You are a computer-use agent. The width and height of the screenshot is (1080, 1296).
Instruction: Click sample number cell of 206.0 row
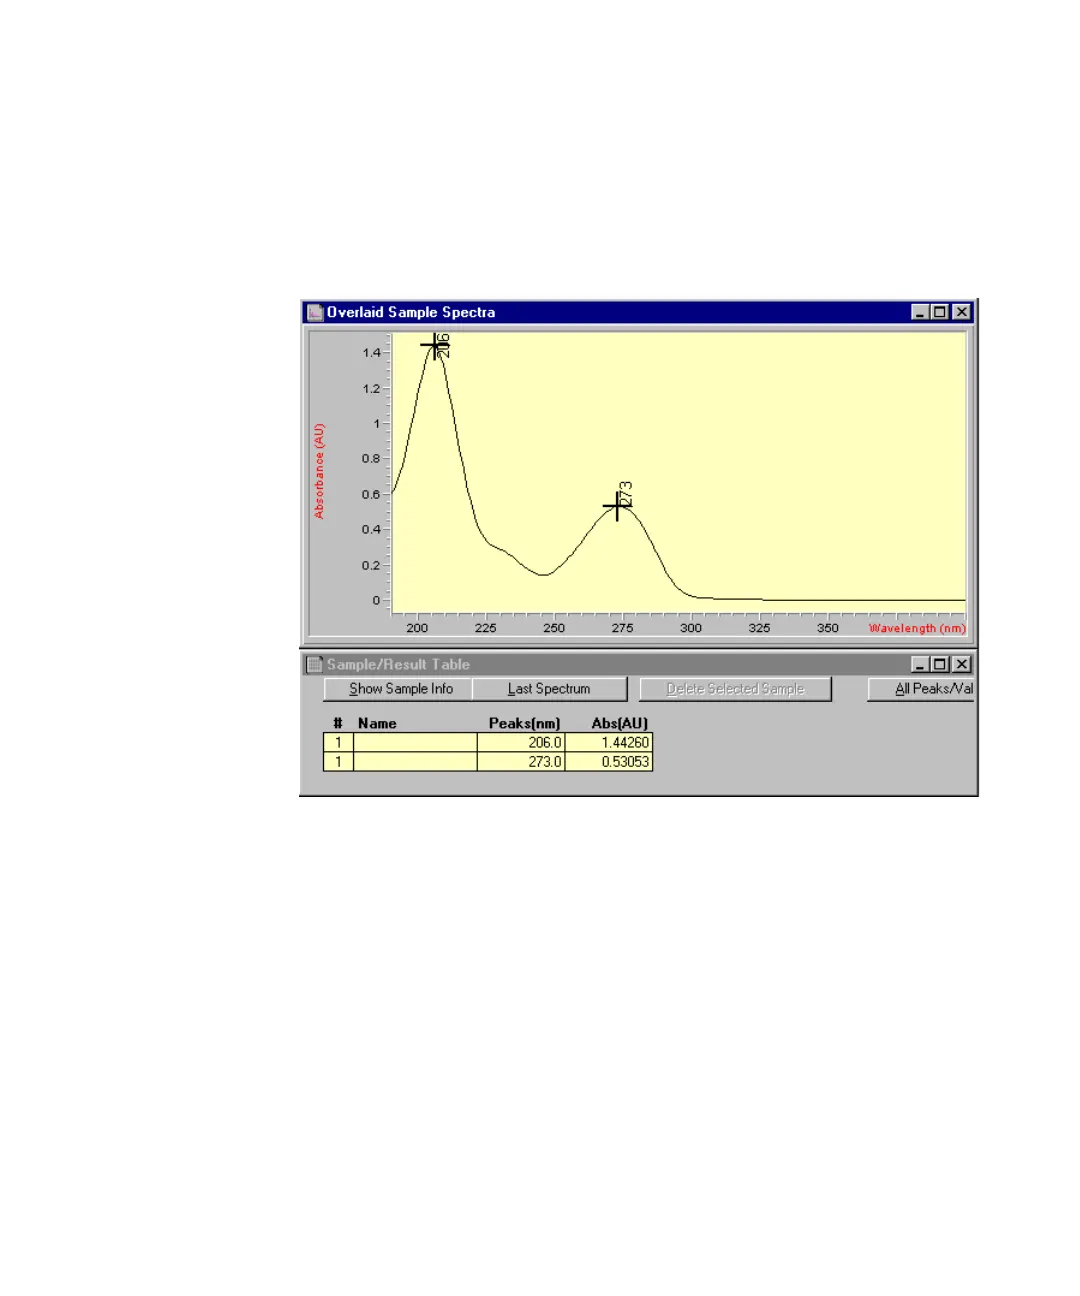(338, 743)
